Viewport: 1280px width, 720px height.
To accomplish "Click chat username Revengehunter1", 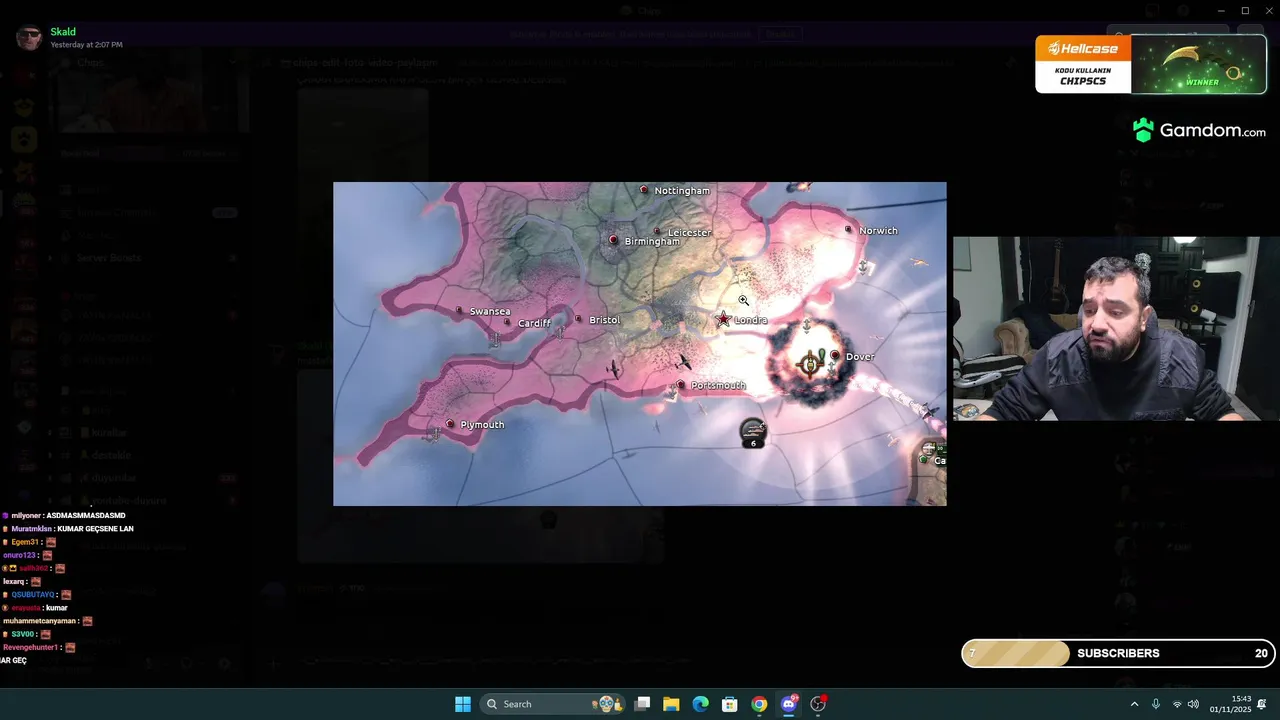I will pos(30,647).
